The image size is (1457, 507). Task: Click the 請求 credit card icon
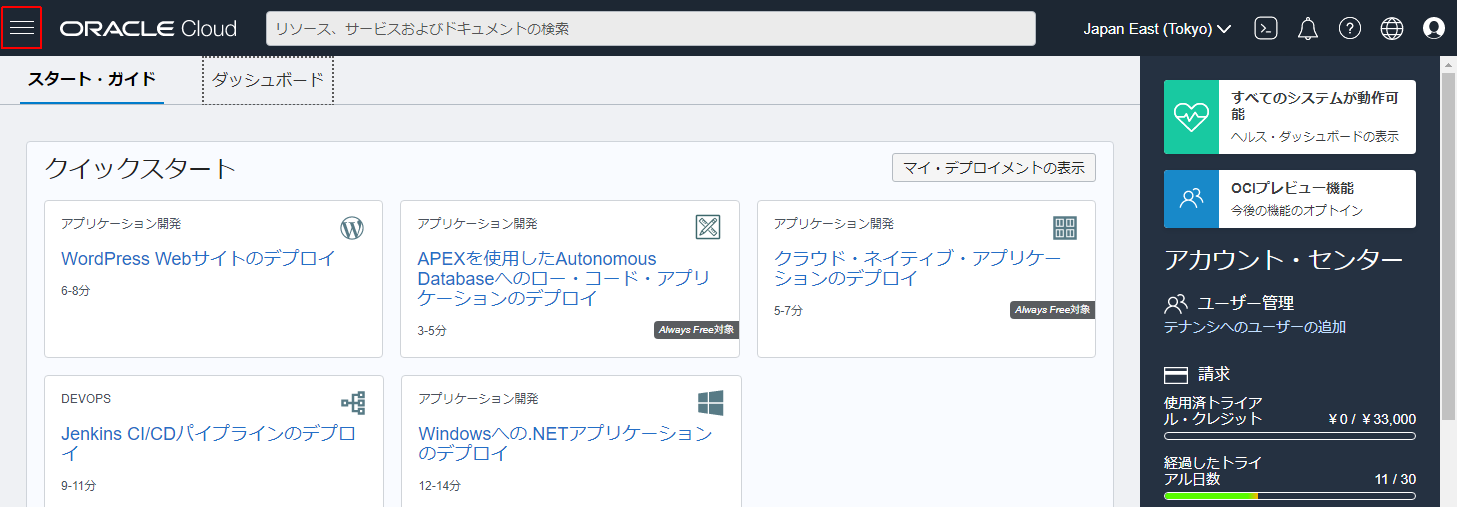[x=1176, y=375]
